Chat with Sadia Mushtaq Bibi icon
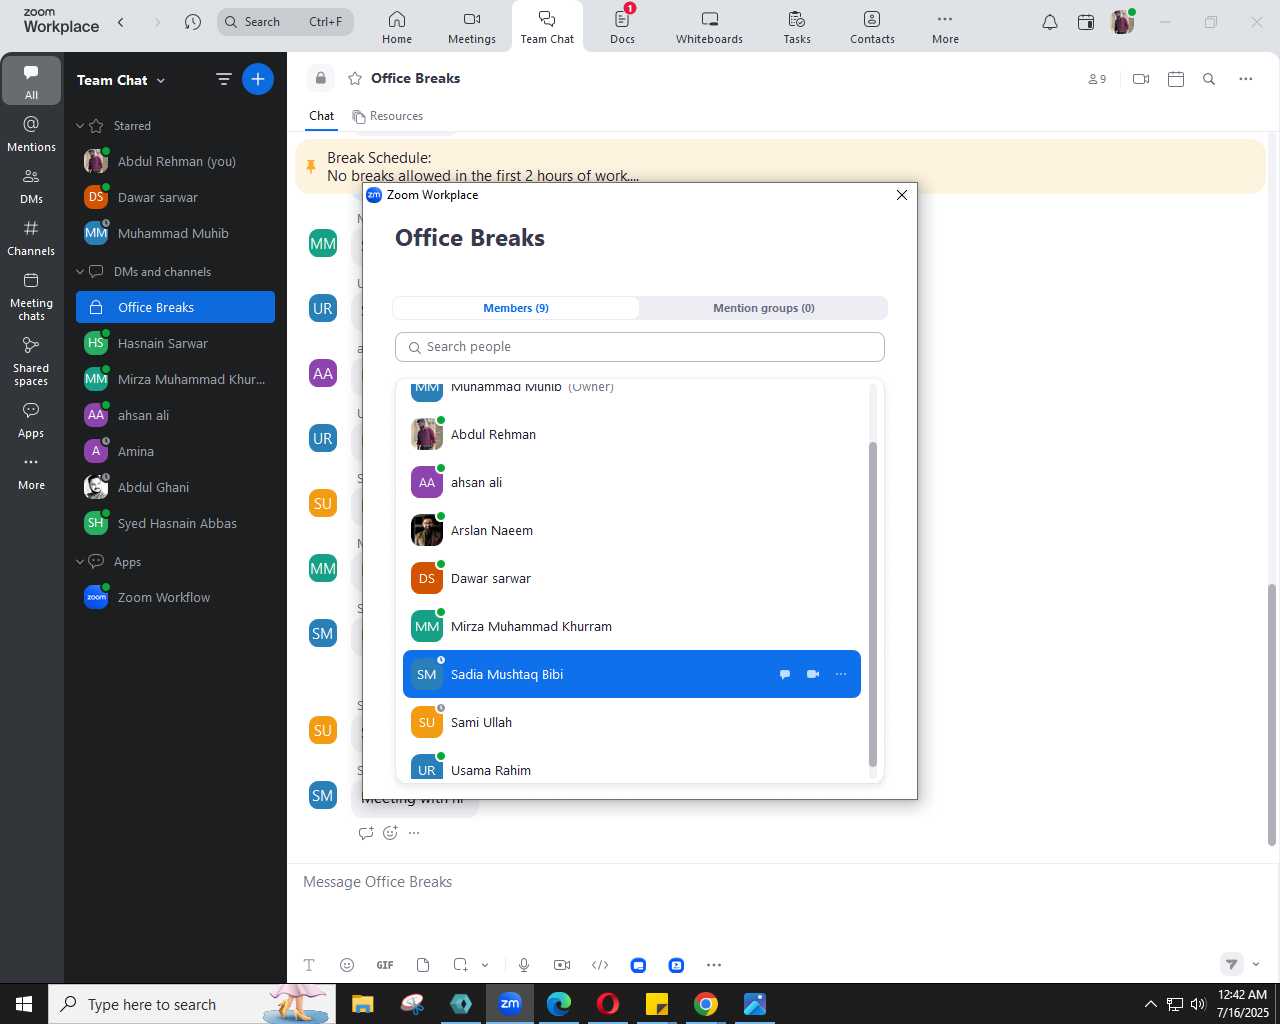 tap(785, 674)
